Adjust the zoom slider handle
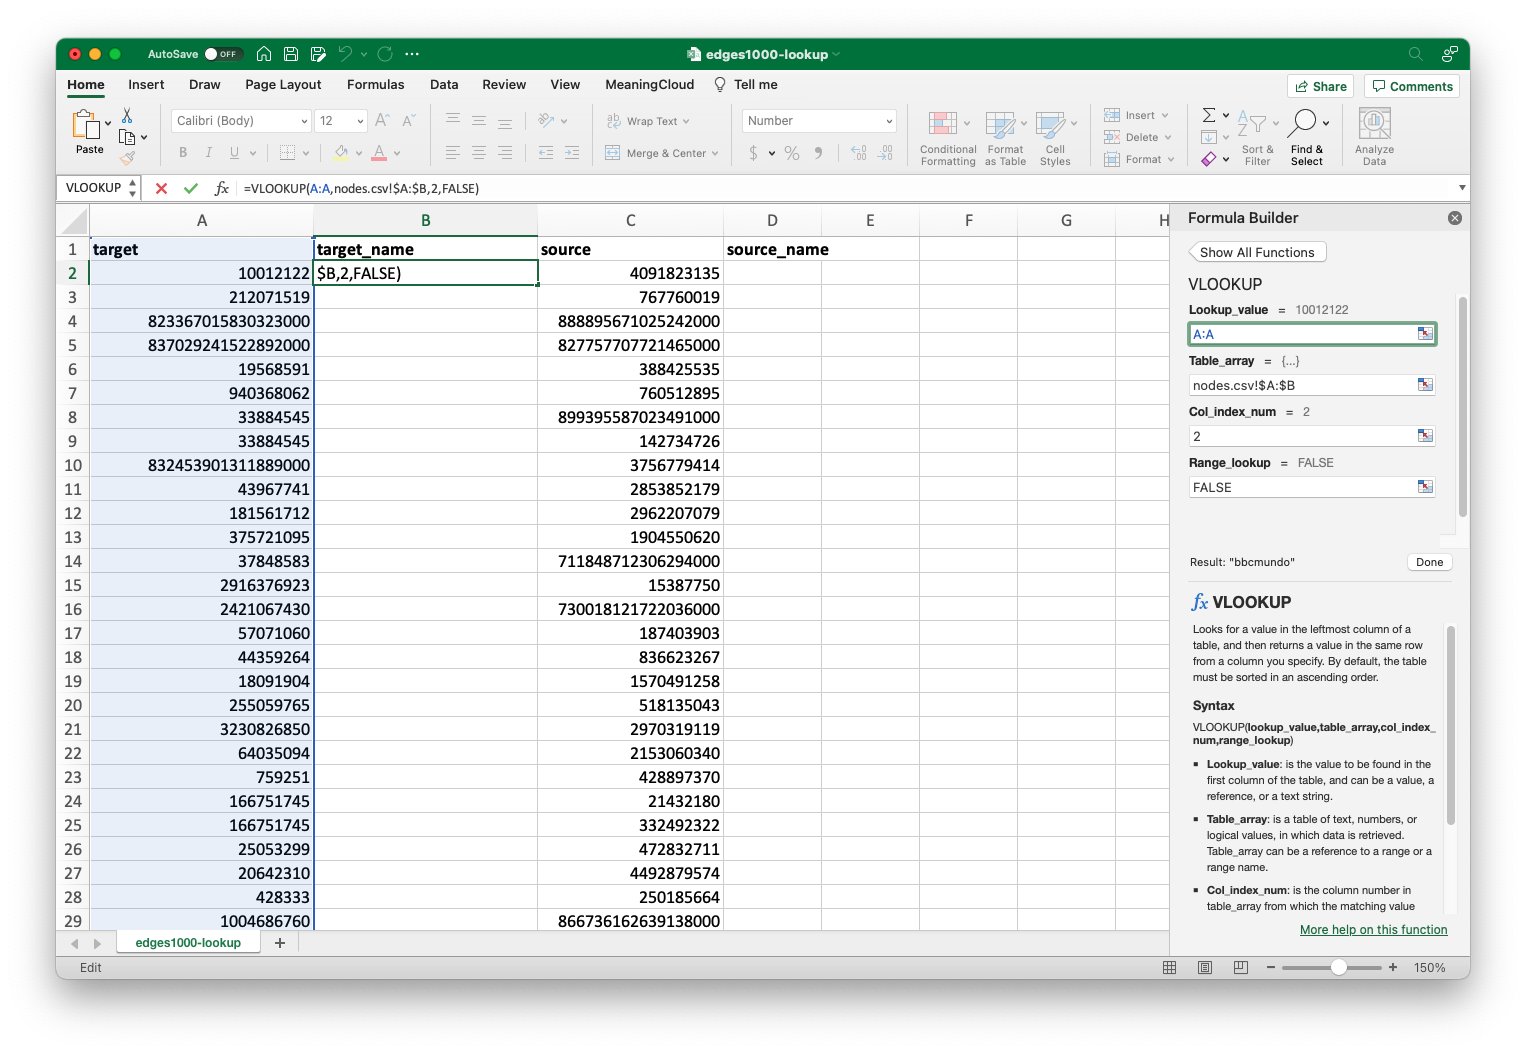This screenshot has width=1526, height=1053. click(x=1338, y=967)
